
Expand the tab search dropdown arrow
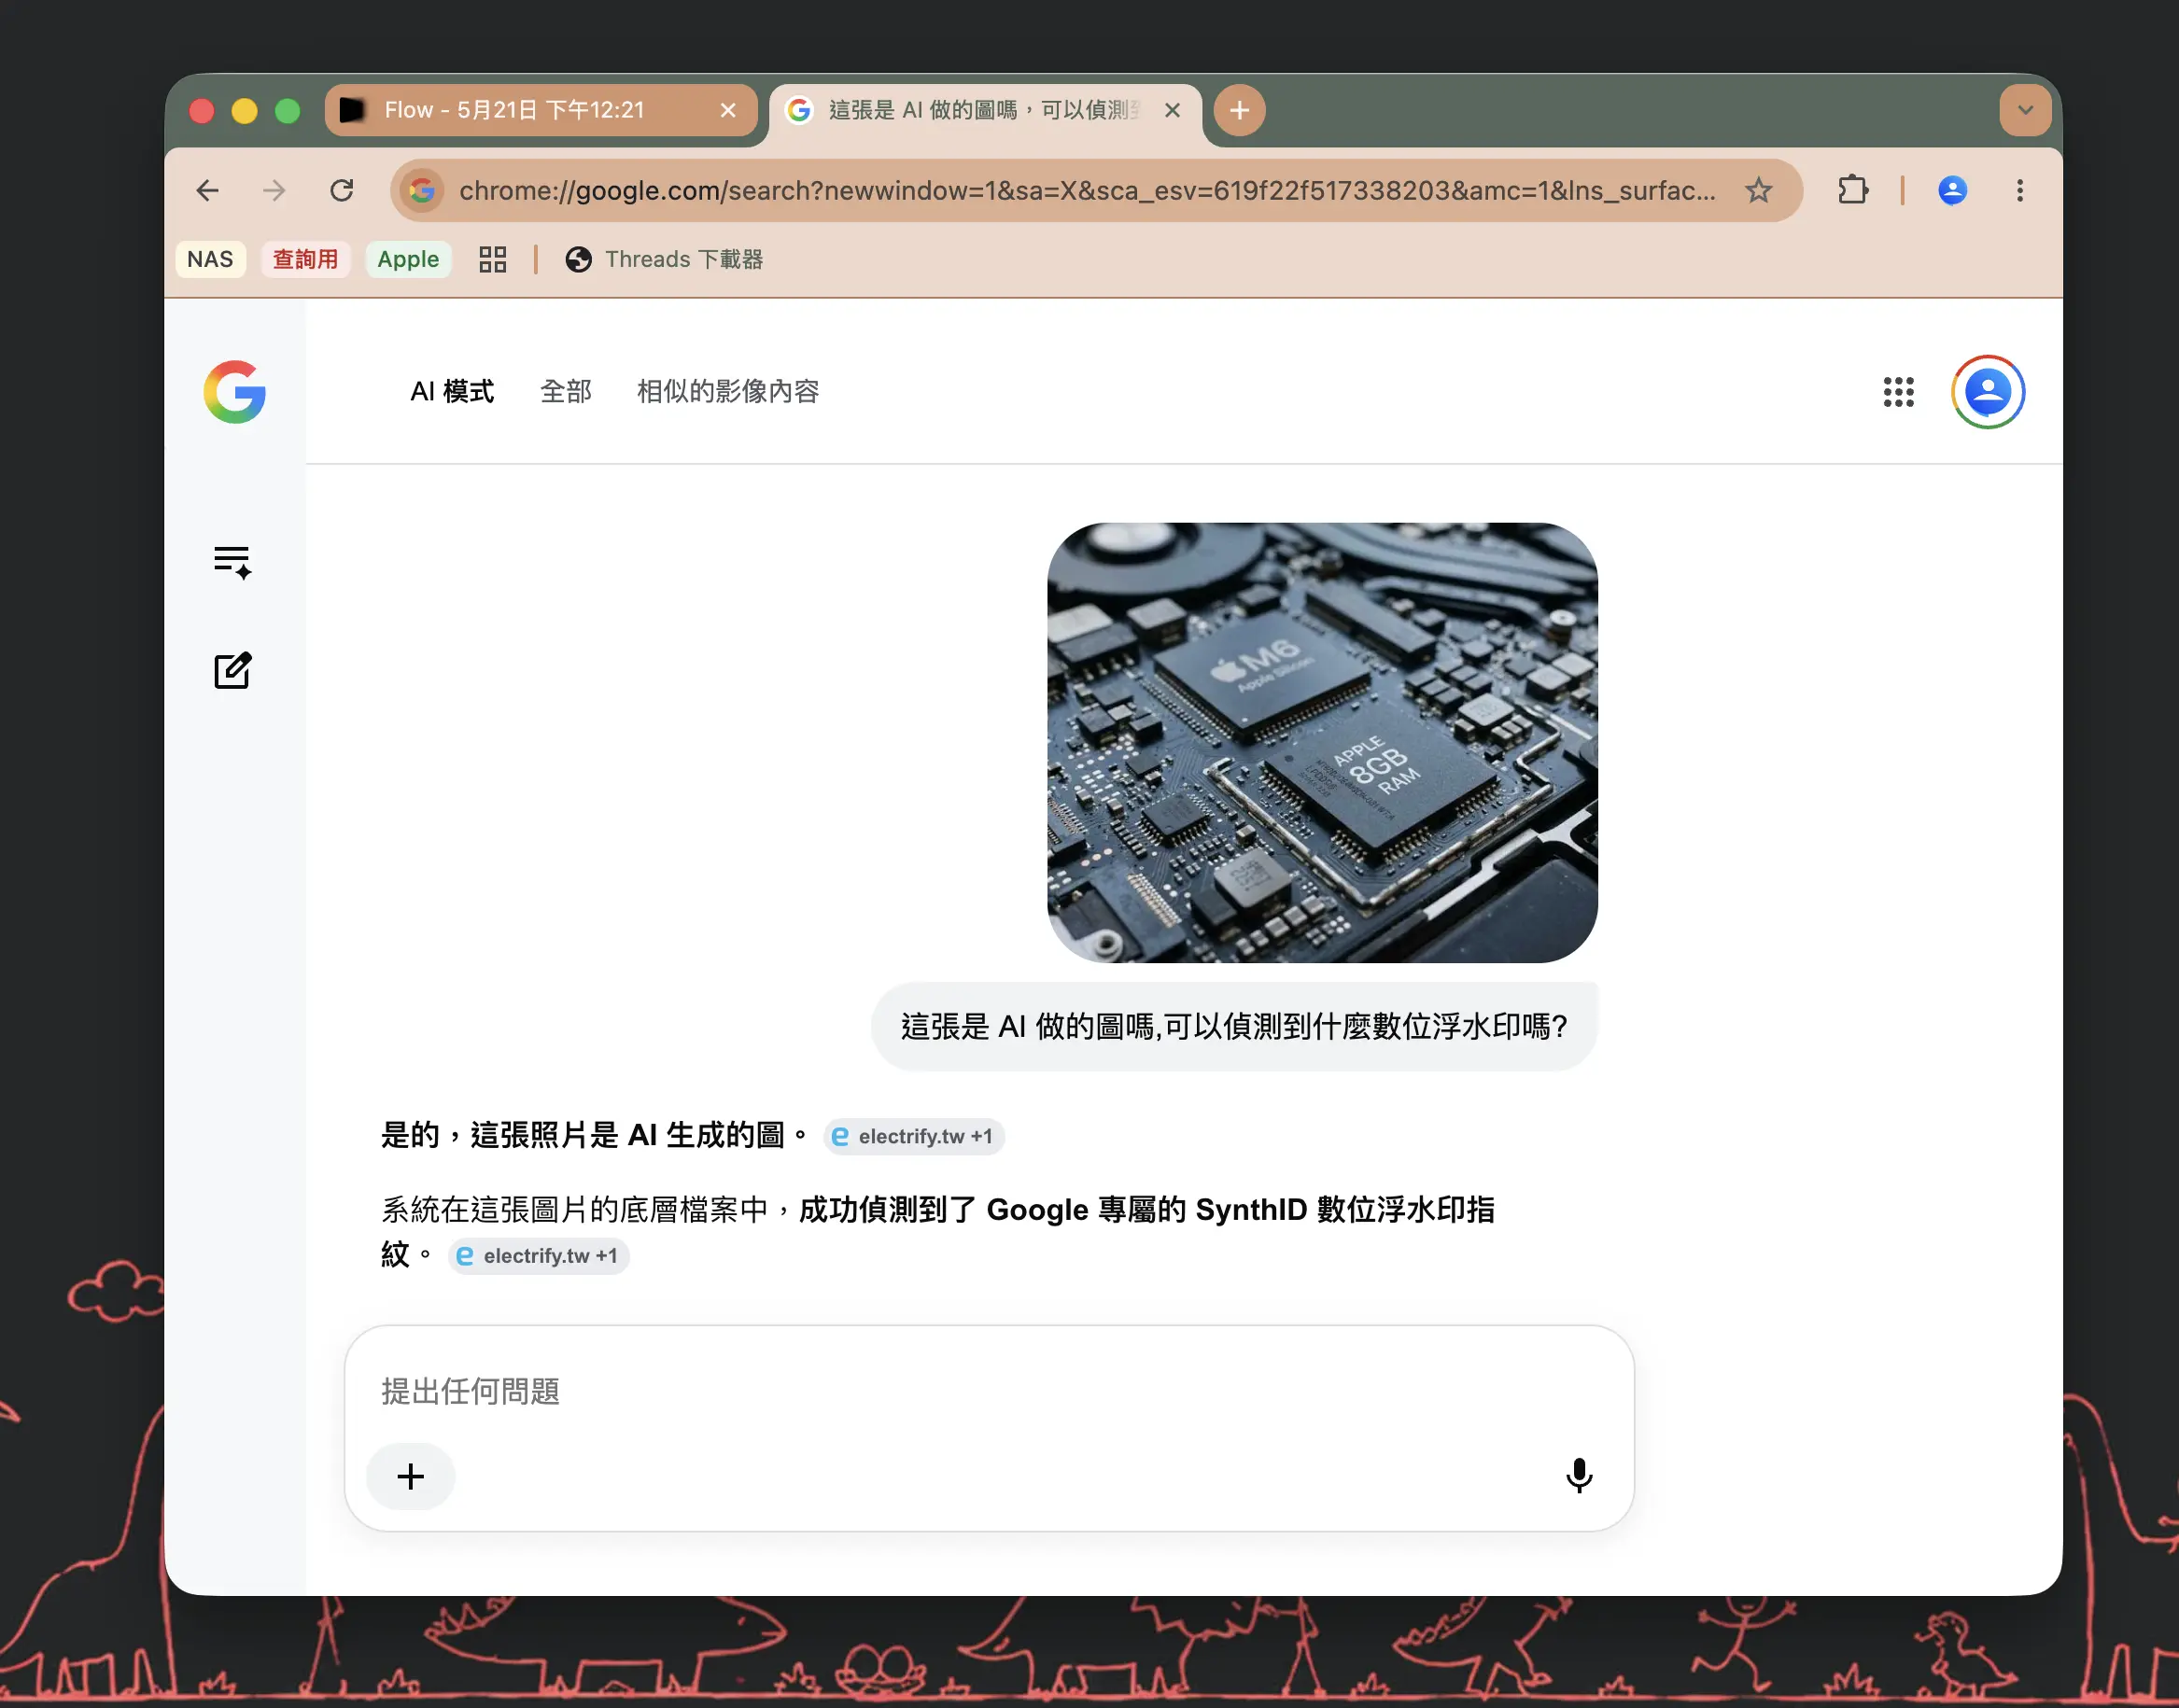(x=2025, y=110)
